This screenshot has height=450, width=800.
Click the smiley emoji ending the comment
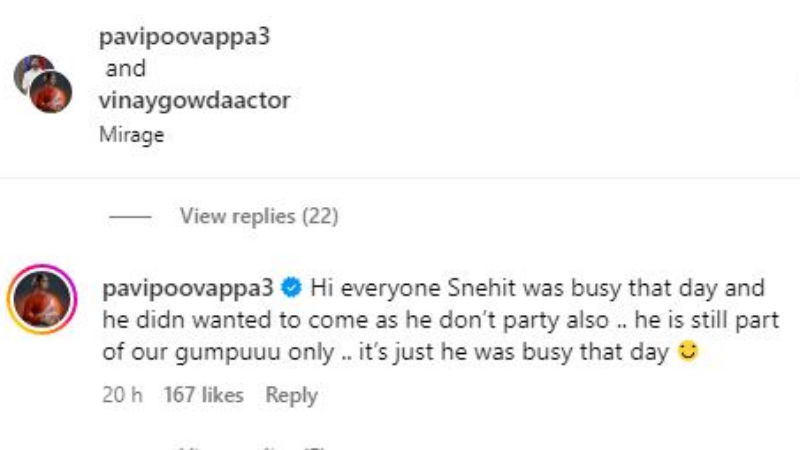pyautogui.click(x=687, y=353)
